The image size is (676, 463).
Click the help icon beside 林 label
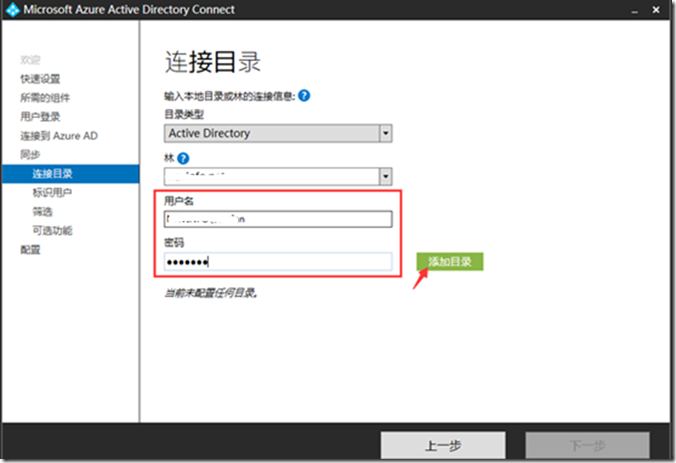pyautogui.click(x=183, y=158)
